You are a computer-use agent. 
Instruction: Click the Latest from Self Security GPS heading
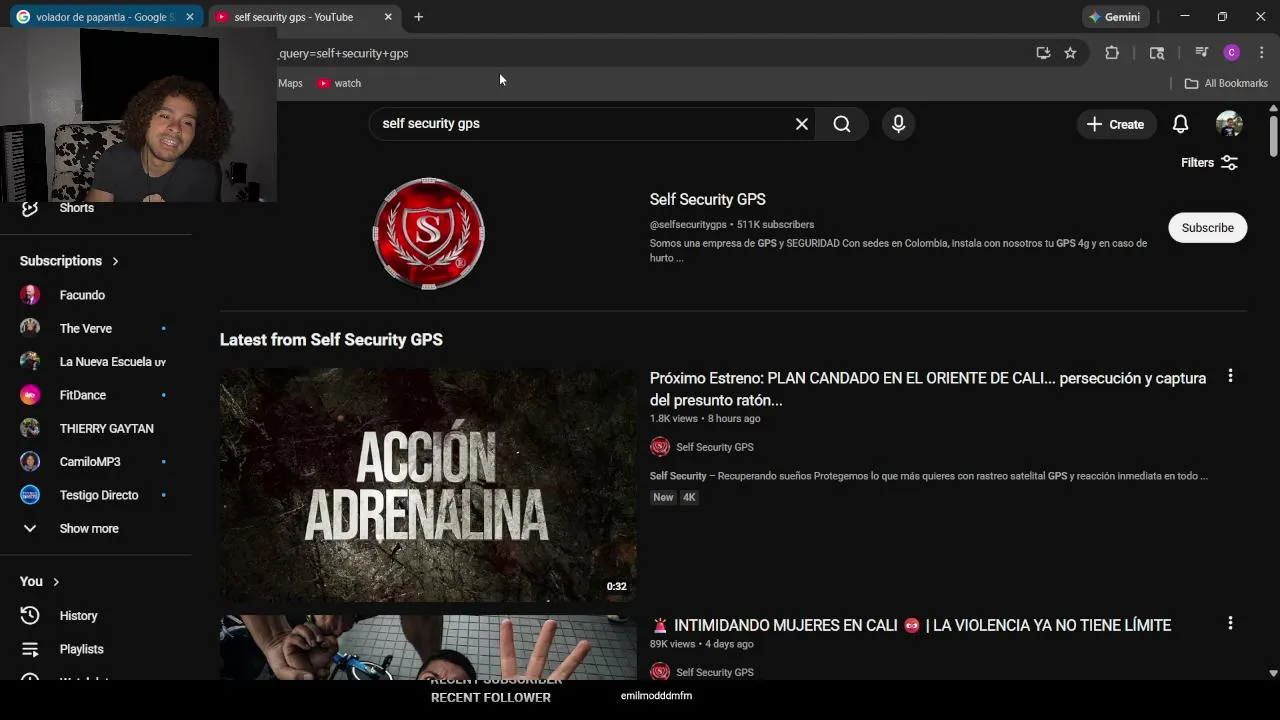tap(331, 340)
